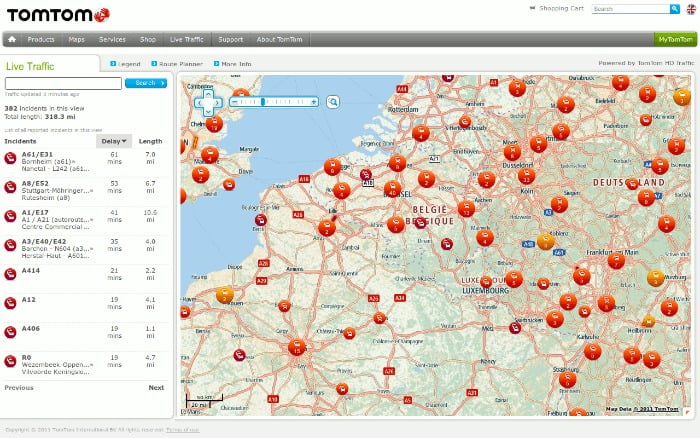Click the R0 incident icon

[10, 361]
